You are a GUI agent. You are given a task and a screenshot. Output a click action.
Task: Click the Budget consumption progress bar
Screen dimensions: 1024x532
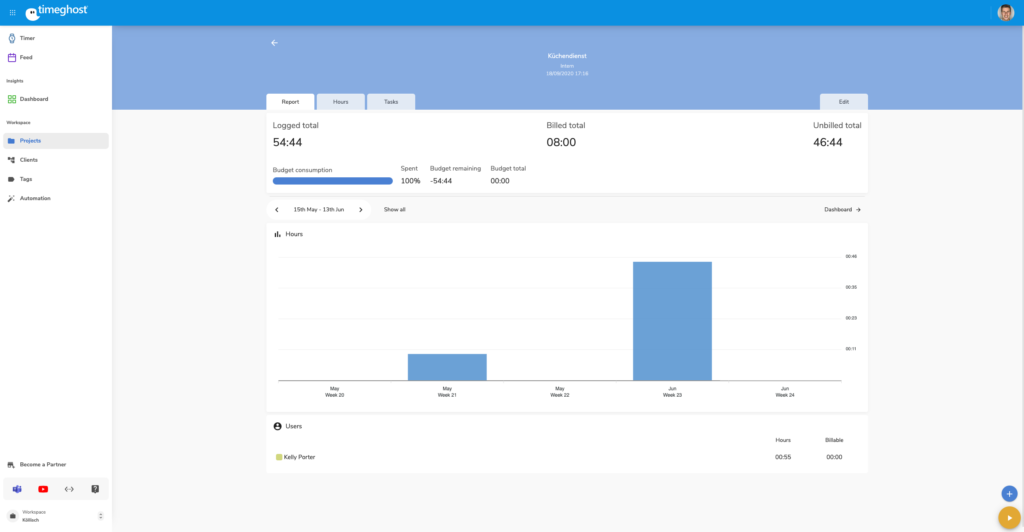click(332, 181)
